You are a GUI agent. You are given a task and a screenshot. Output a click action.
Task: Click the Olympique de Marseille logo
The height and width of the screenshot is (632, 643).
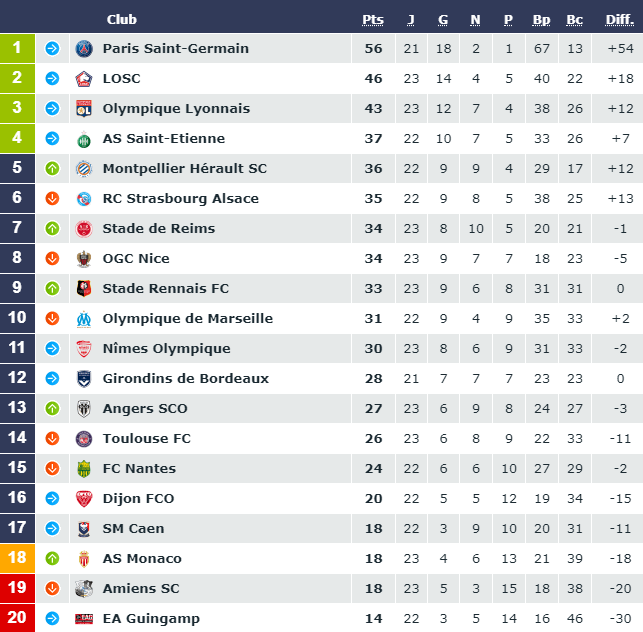click(x=84, y=319)
